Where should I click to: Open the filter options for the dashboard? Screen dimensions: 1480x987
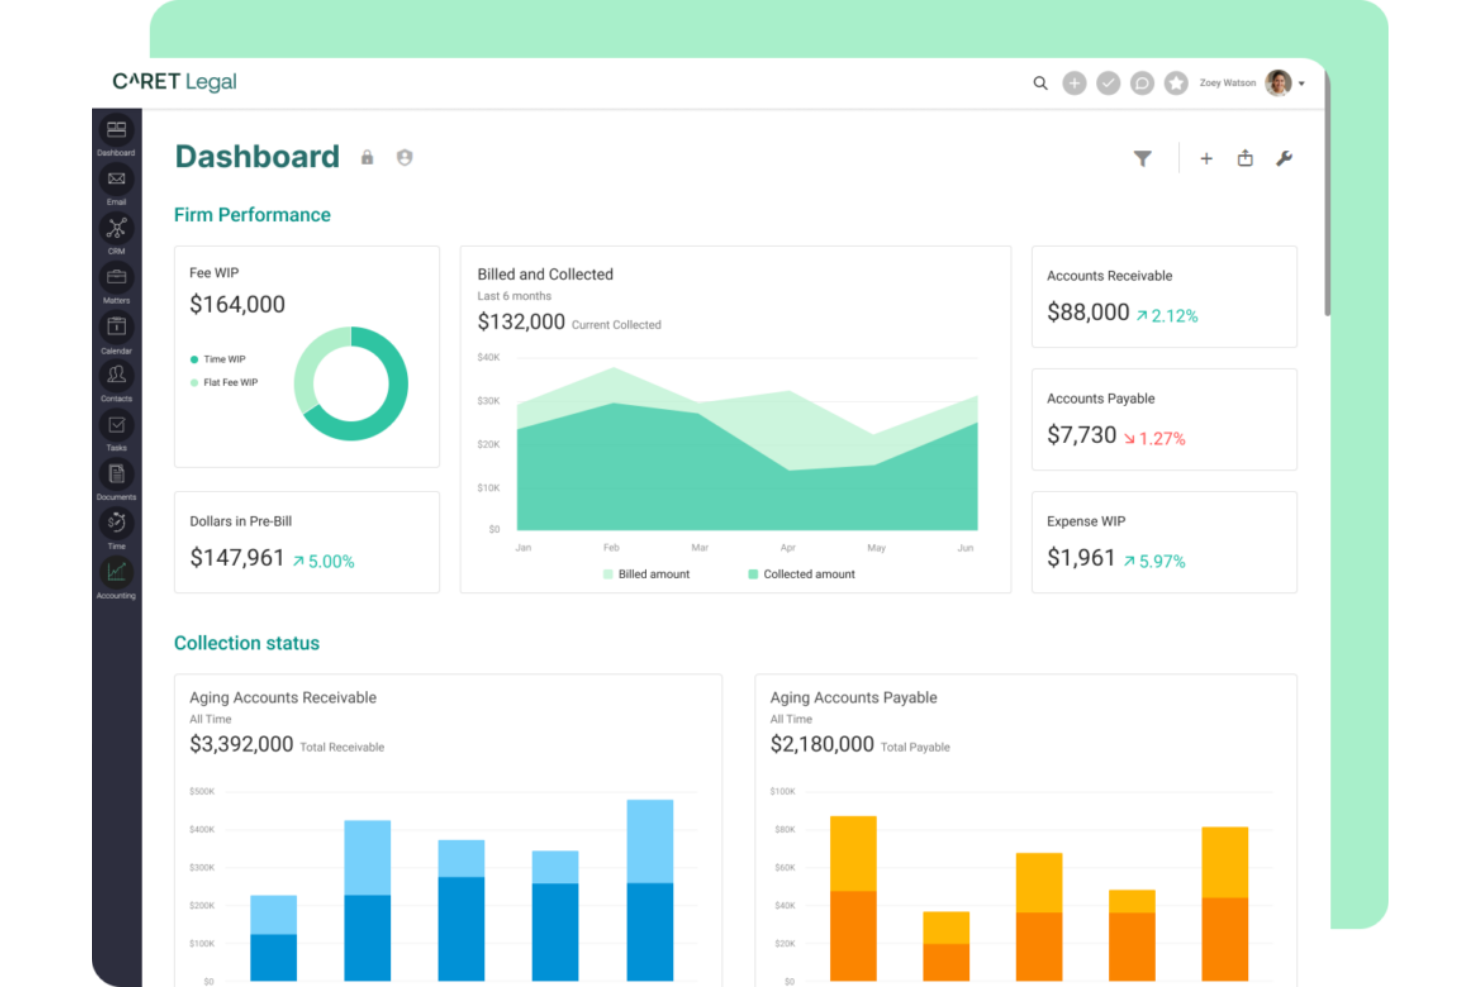click(1141, 158)
